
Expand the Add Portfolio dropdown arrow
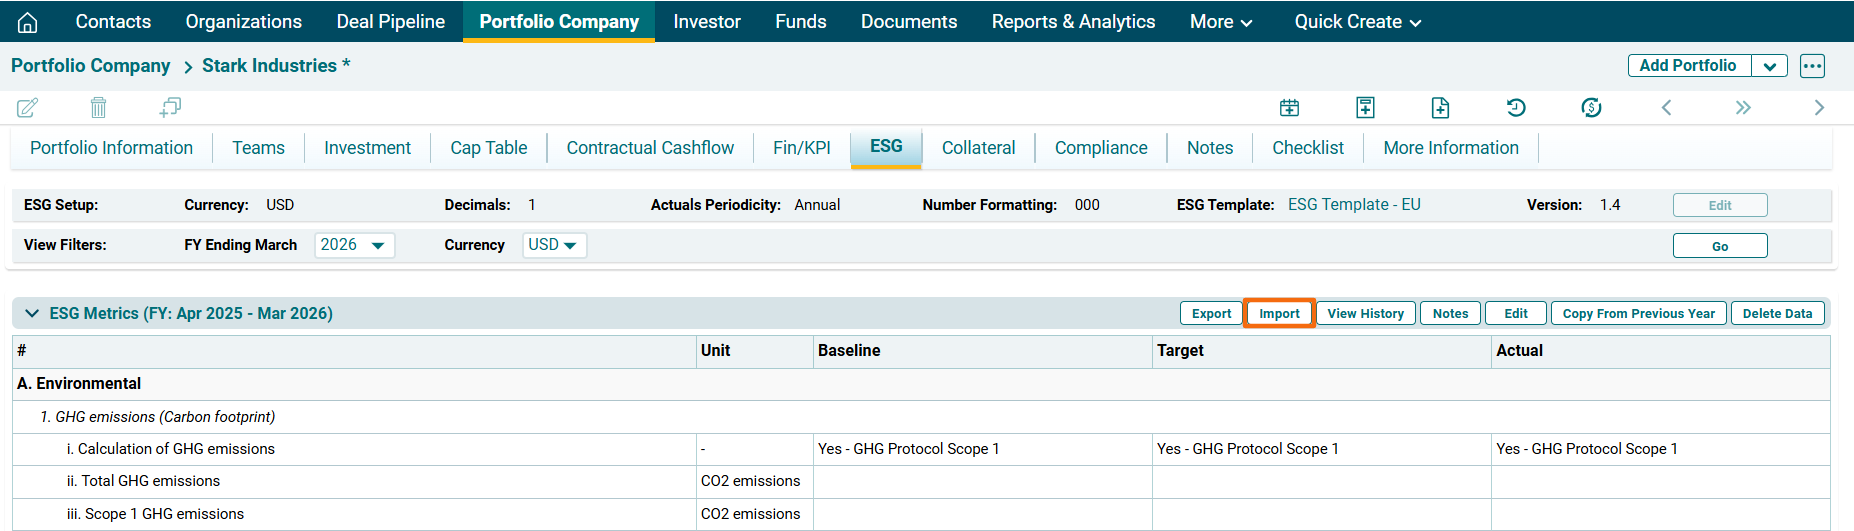point(1769,66)
